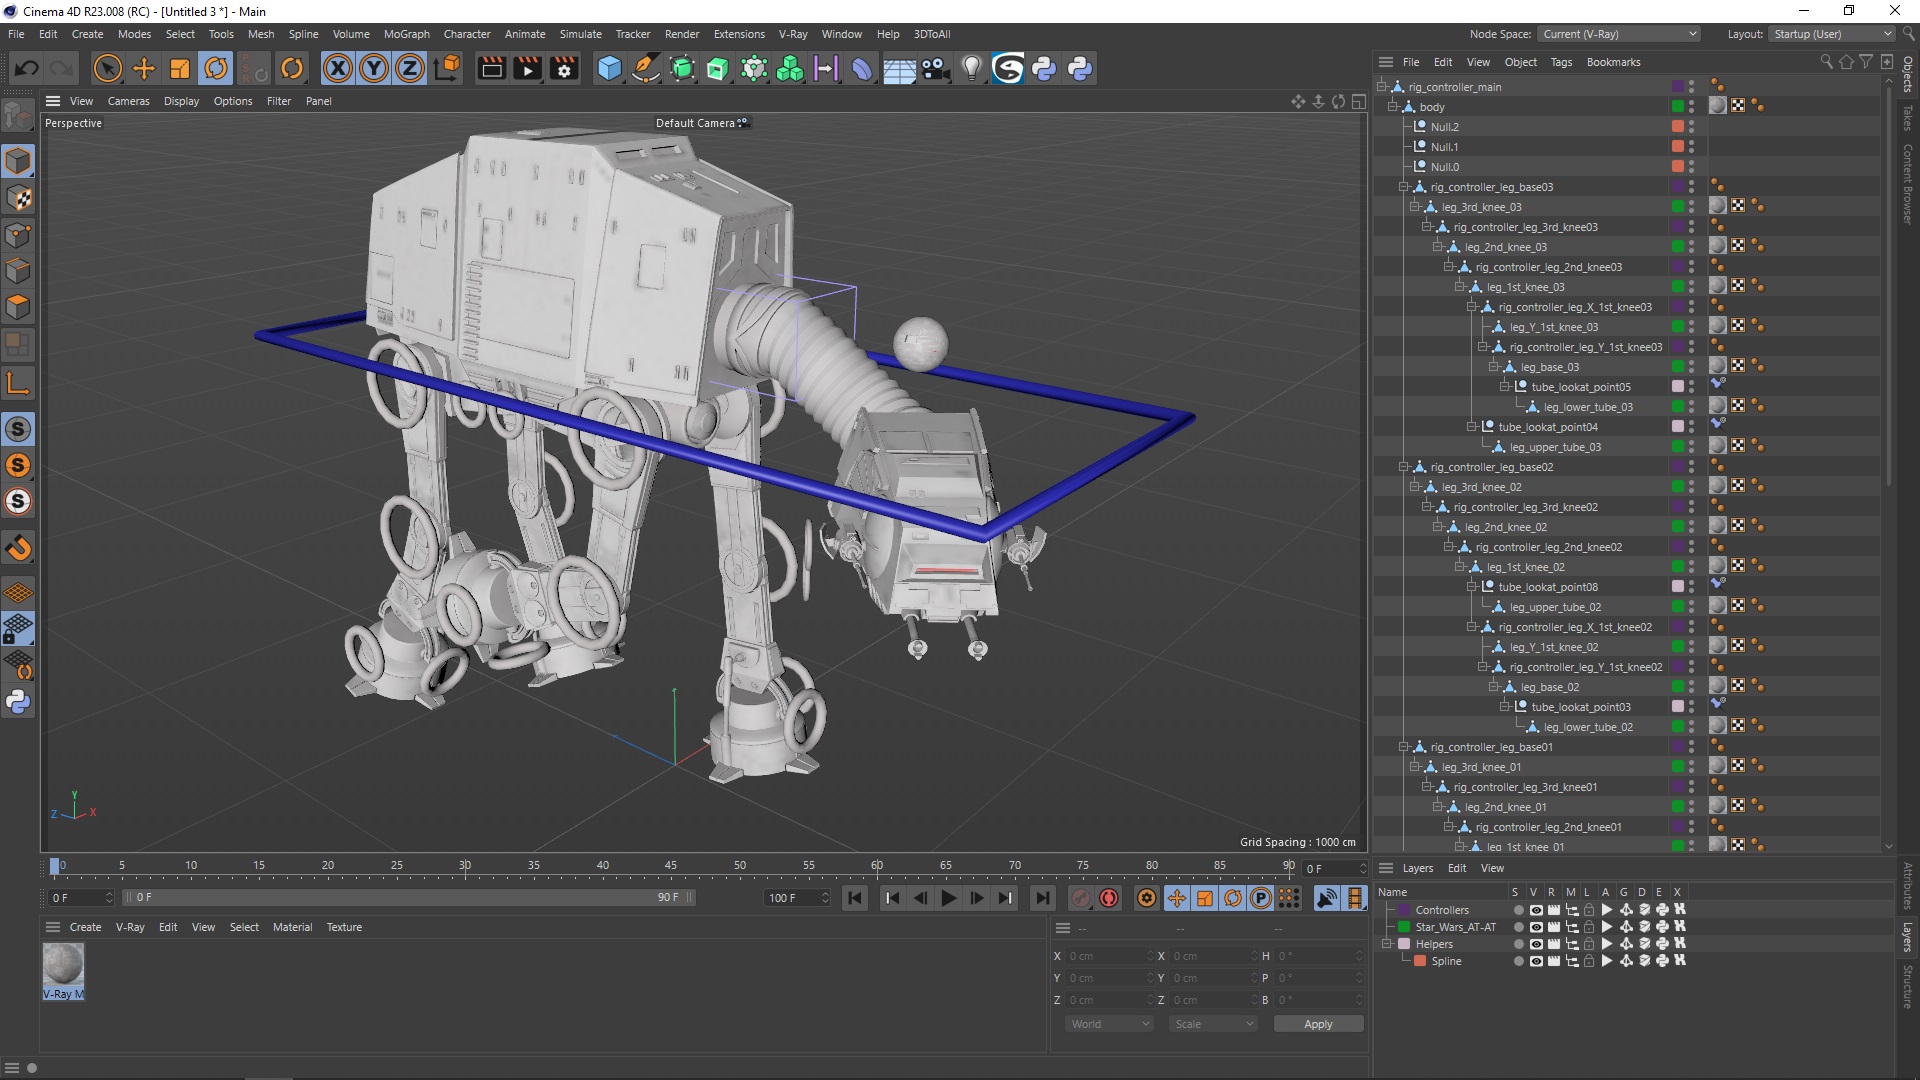Screen dimensions: 1920x1080
Task: Click frame 30 on timeline ruler
Action: point(465,868)
